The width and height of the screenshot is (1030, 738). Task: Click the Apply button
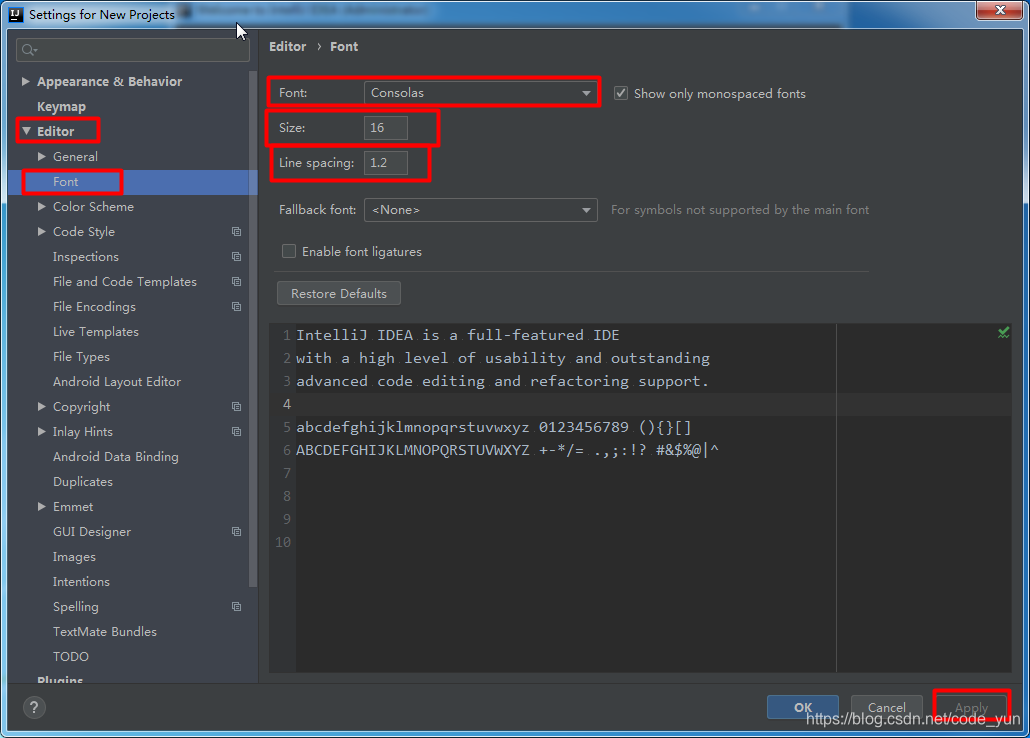click(971, 707)
